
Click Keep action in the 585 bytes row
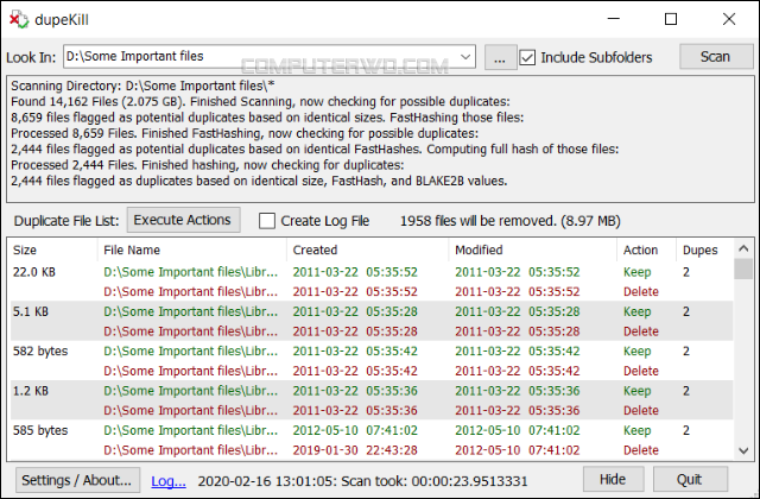(x=637, y=430)
